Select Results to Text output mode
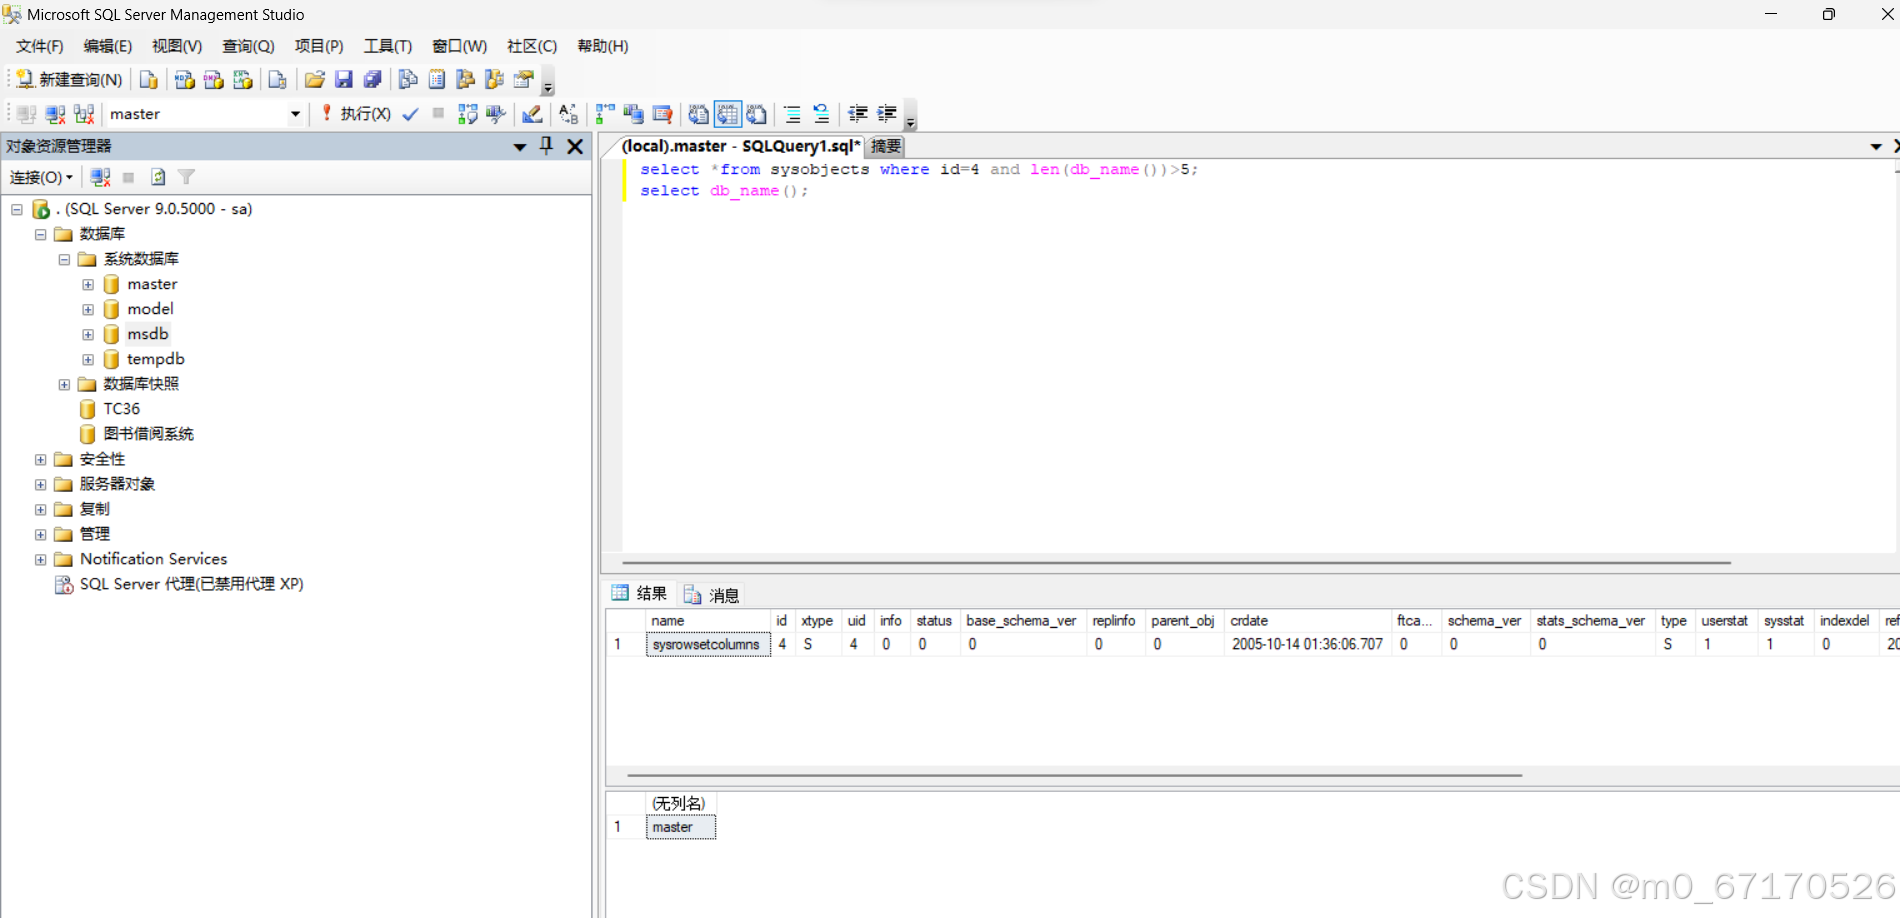The image size is (1900, 918). click(698, 114)
